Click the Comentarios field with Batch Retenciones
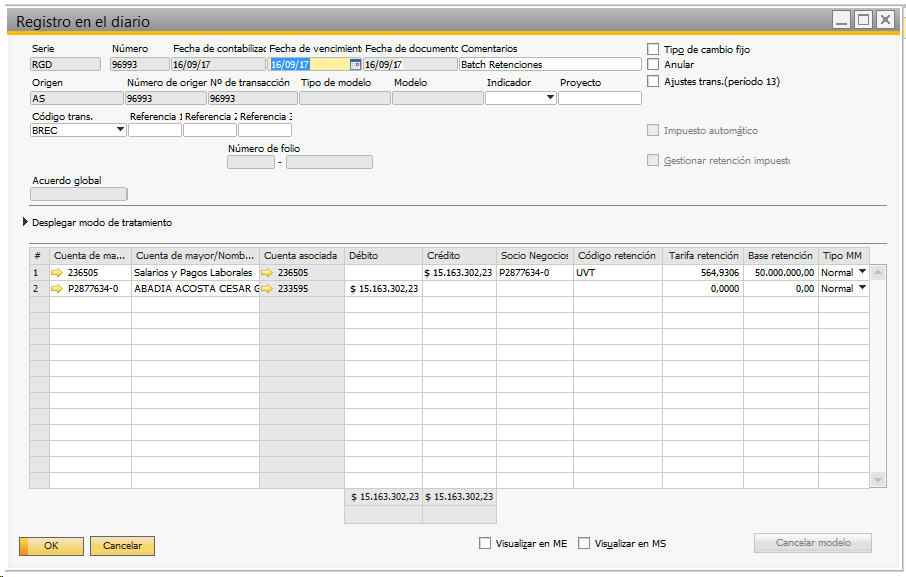 click(549, 65)
